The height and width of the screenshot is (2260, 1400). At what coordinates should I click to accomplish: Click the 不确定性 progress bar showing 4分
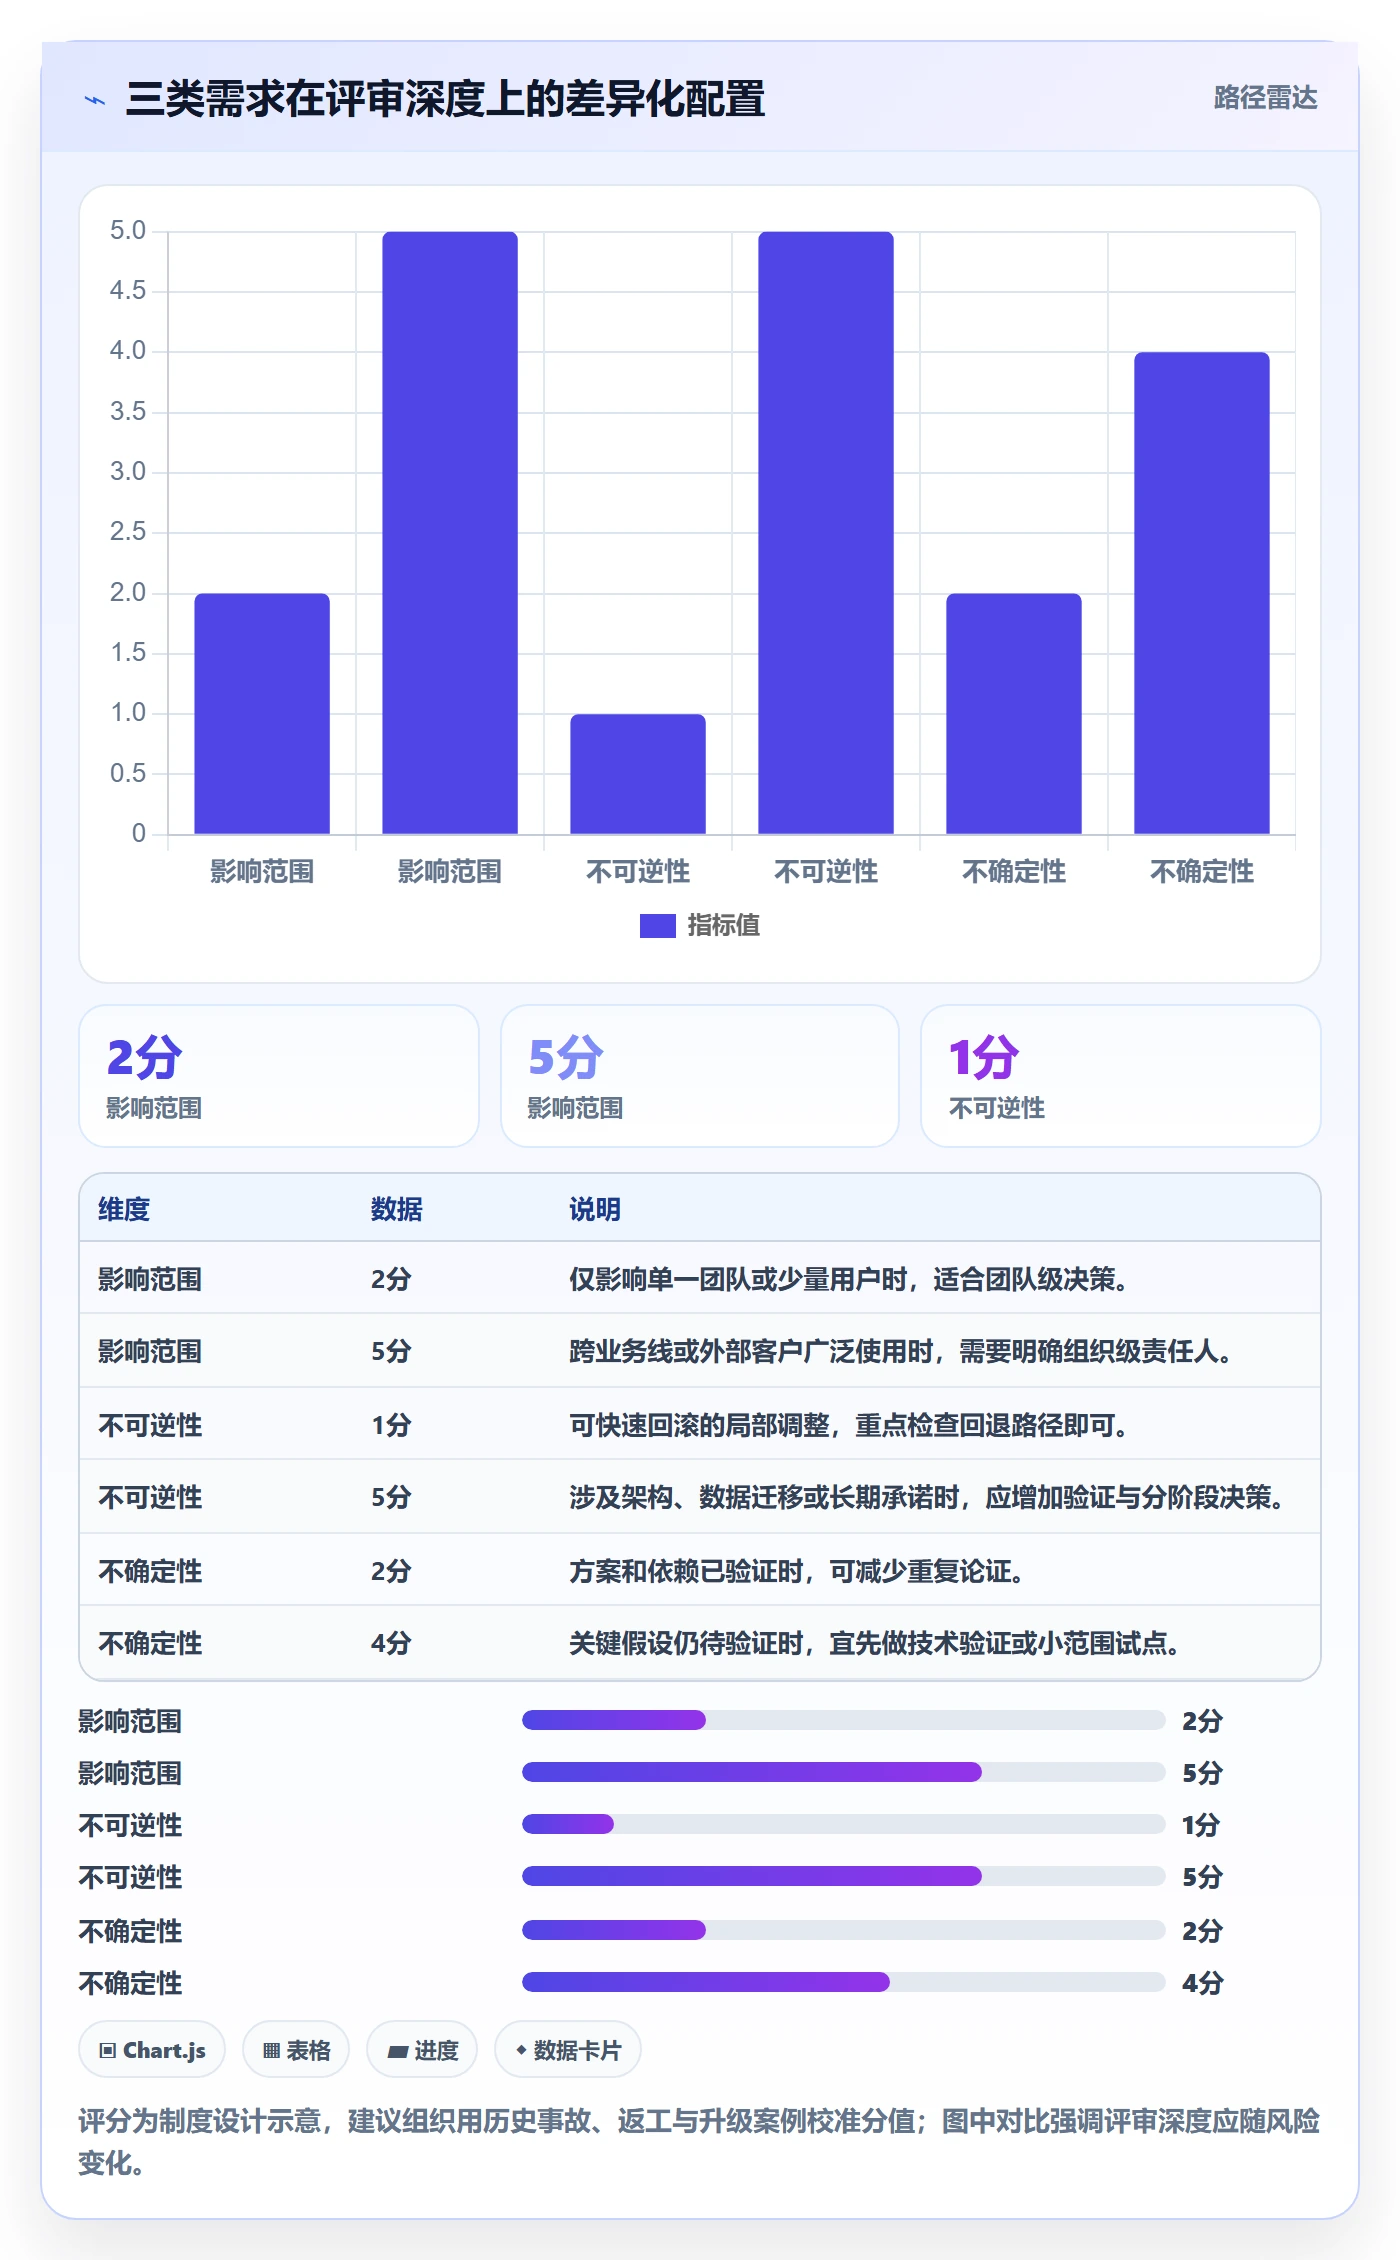pos(844,1982)
